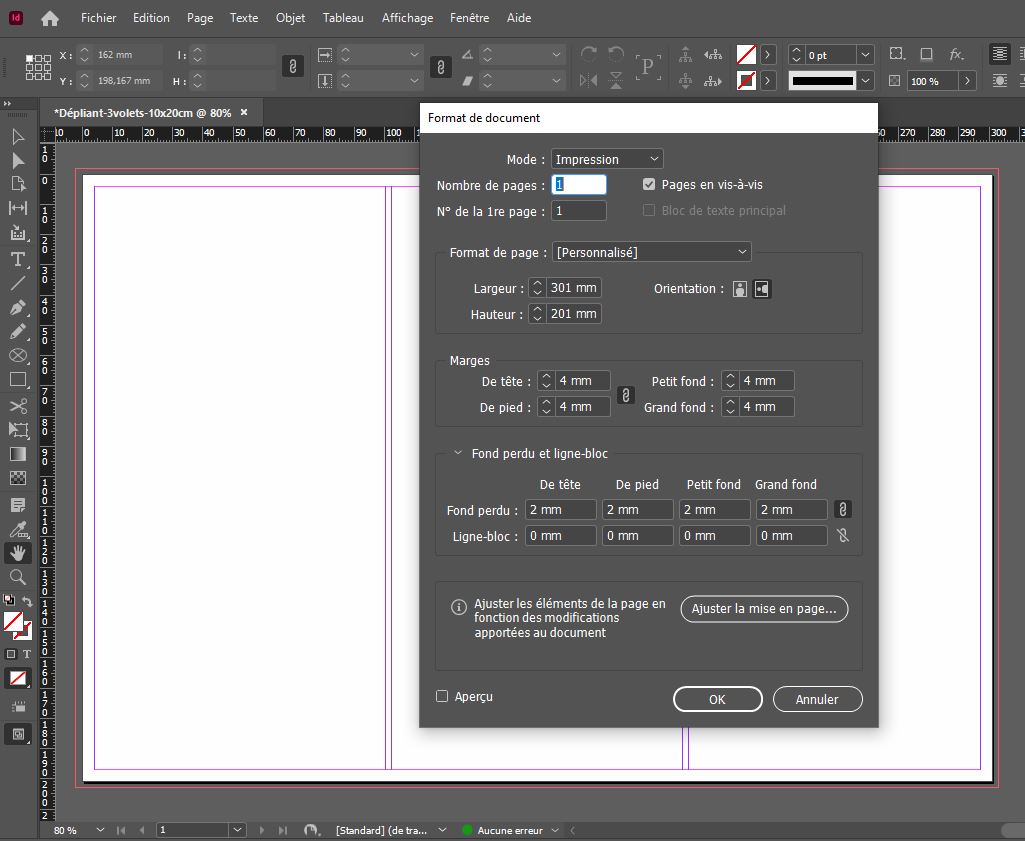The width and height of the screenshot is (1025, 841).
Task: Choose landscape orientation icon
Action: click(x=762, y=289)
